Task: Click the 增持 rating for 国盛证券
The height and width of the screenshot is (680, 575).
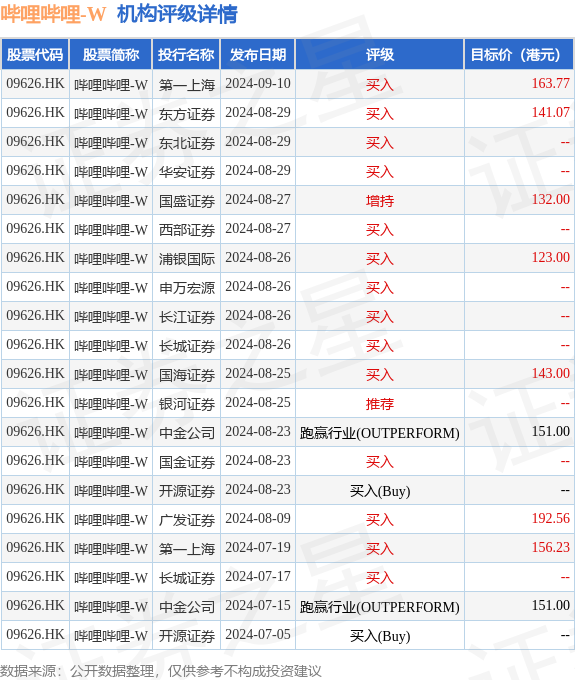Action: [379, 201]
